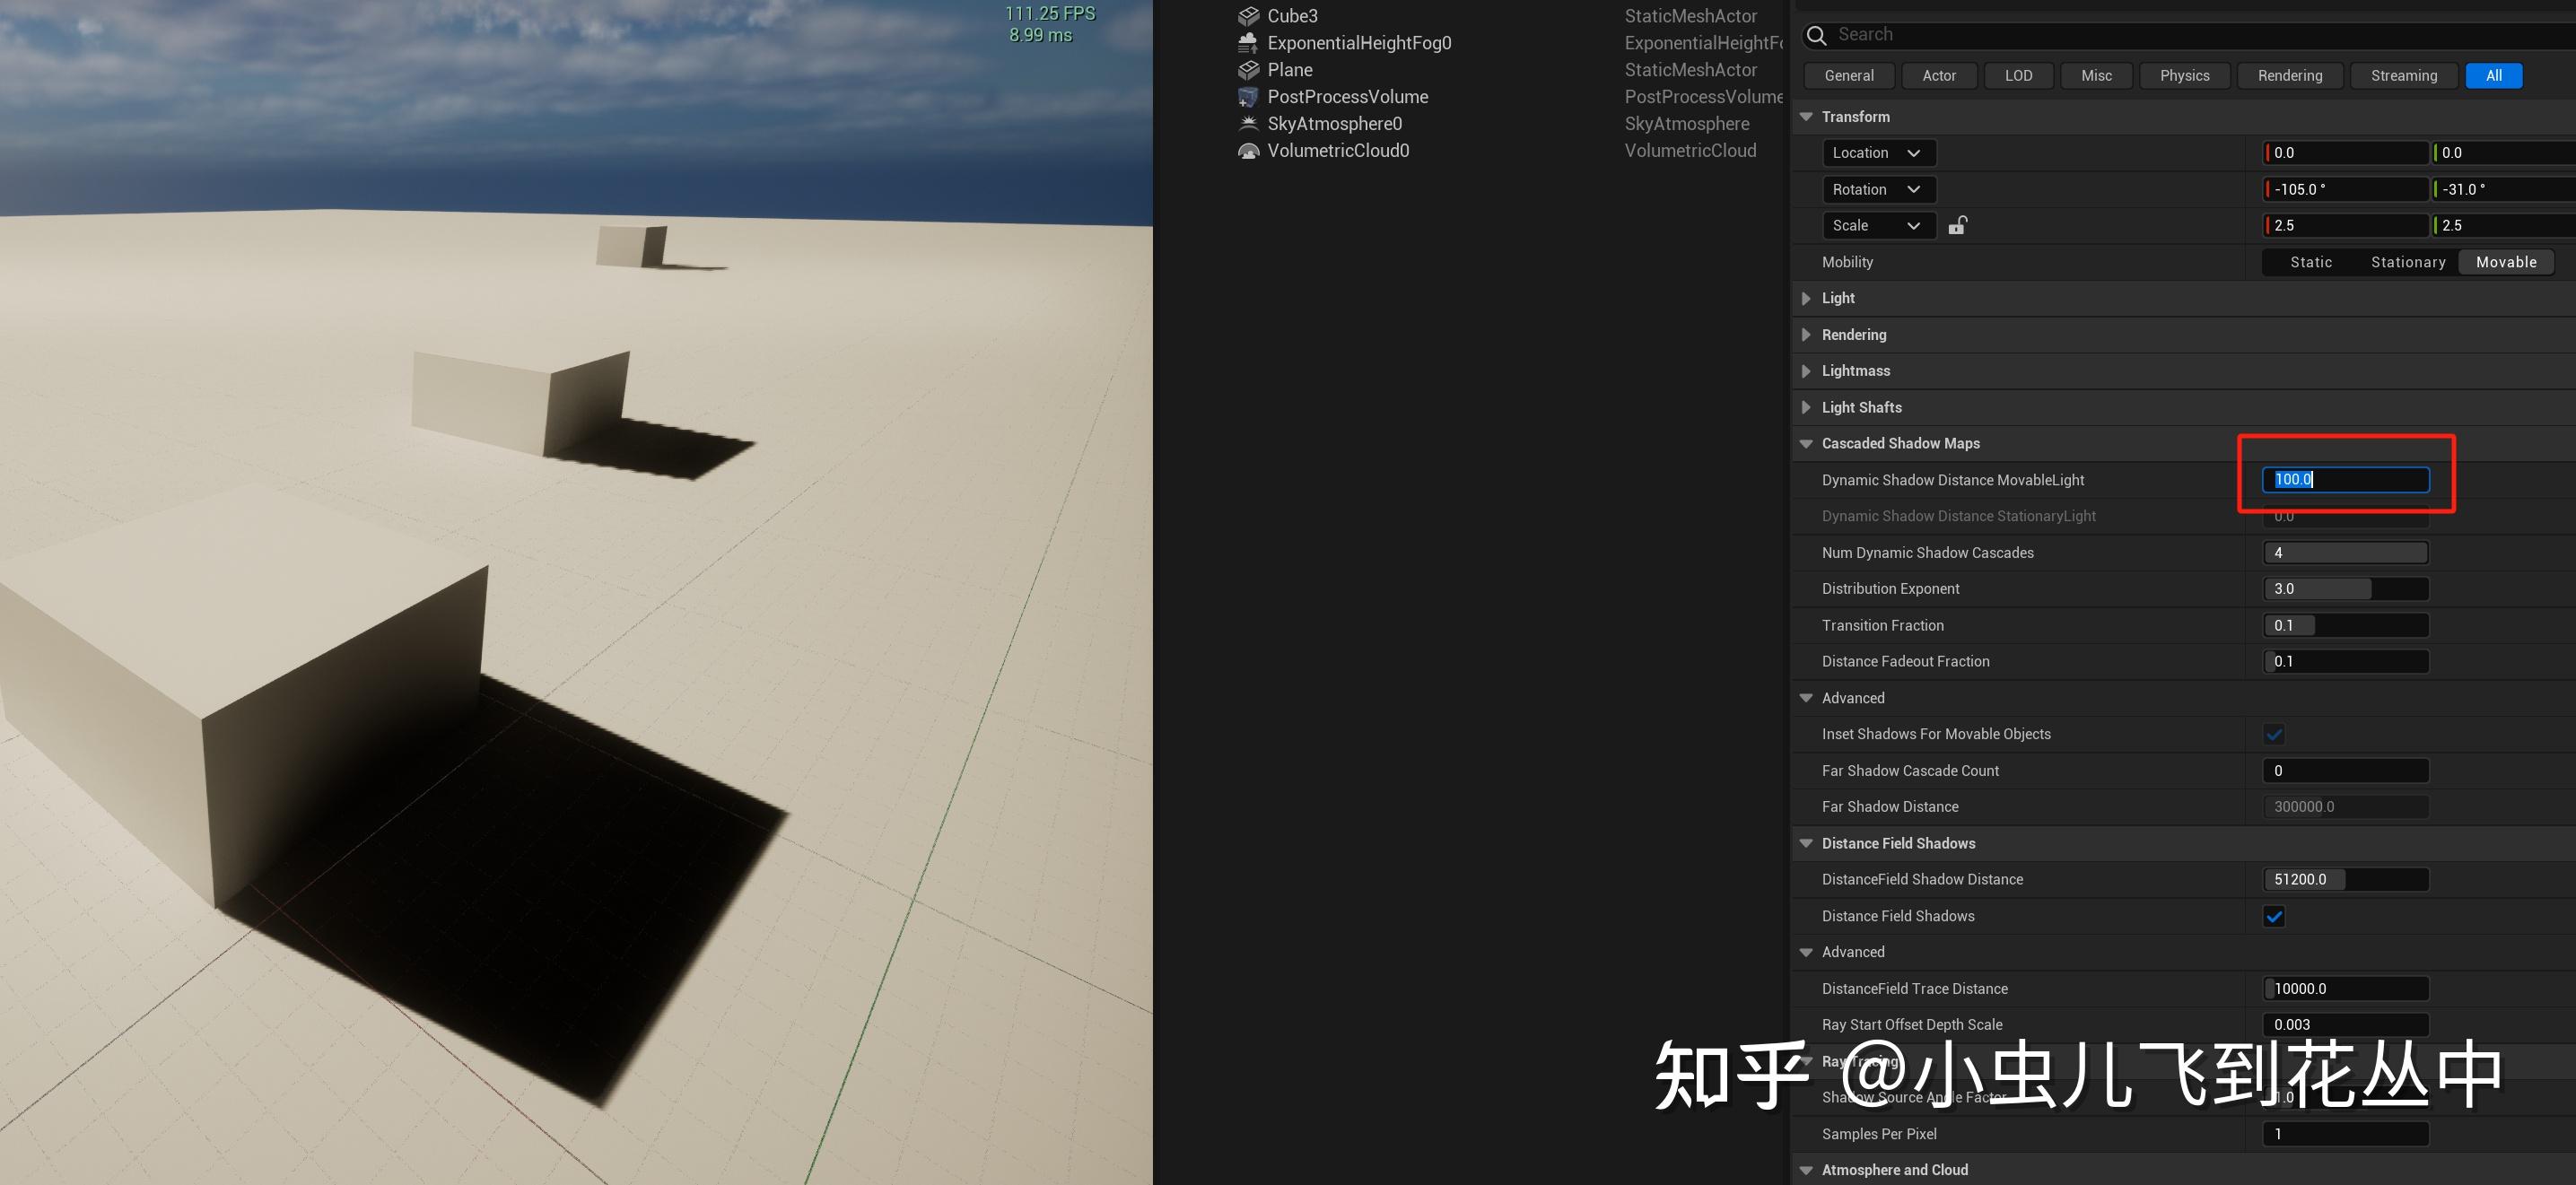
Task: Click the search magnifier icon in Details
Action: click(x=1816, y=35)
